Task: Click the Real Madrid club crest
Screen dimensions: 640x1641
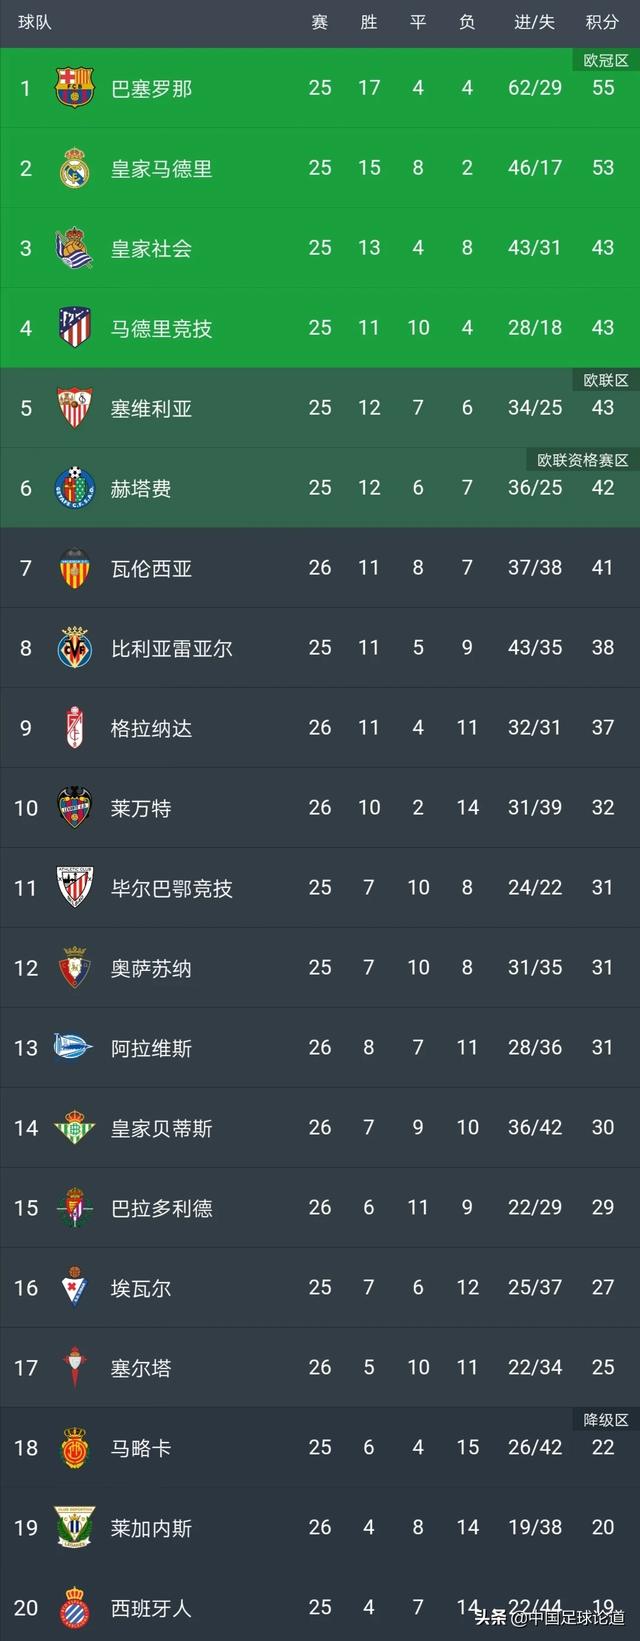Action: pyautogui.click(x=74, y=168)
